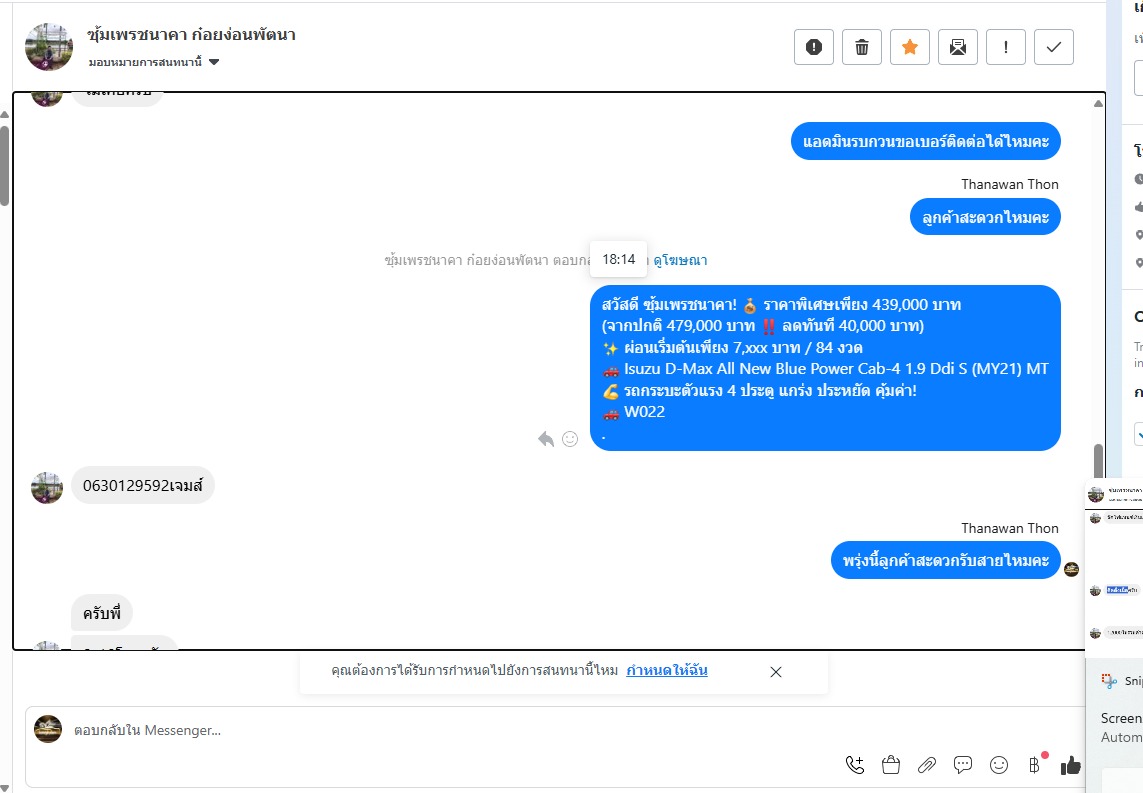Open the emoji picker in reply bar
Viewport: 1143px width, 793px height.
pyautogui.click(x=999, y=765)
